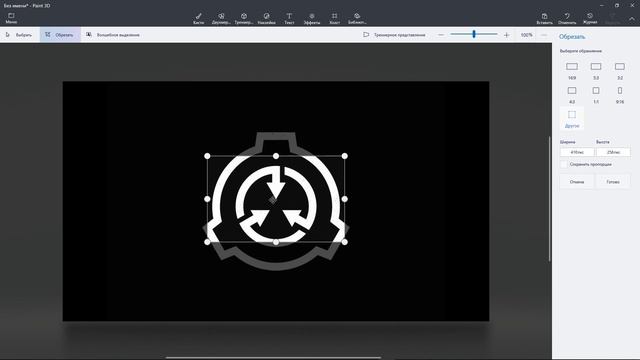Click the Готово (Done) button
Screen dimensions: 640x360
click(613, 182)
